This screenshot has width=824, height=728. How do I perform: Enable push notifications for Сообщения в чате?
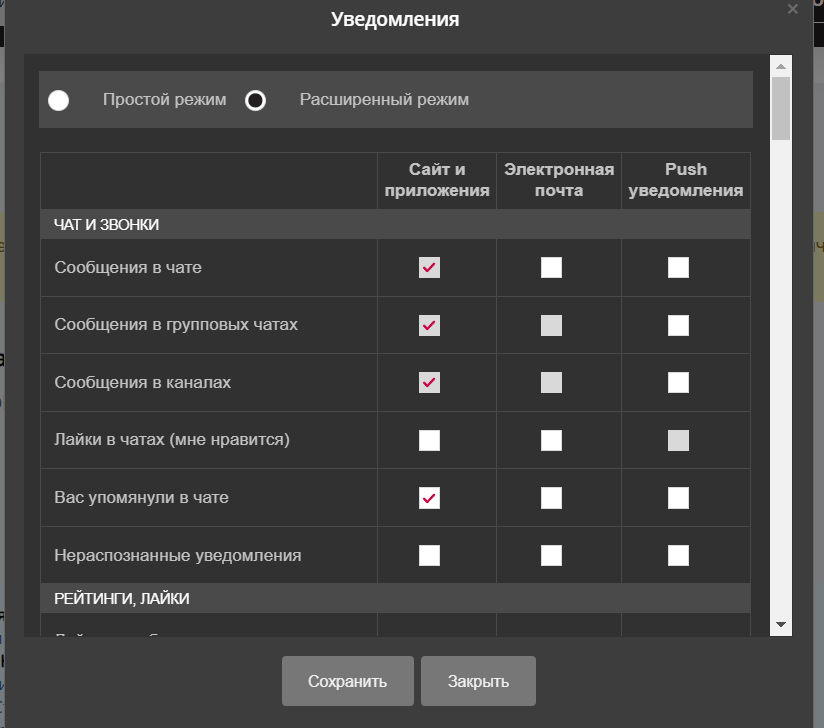point(678,267)
